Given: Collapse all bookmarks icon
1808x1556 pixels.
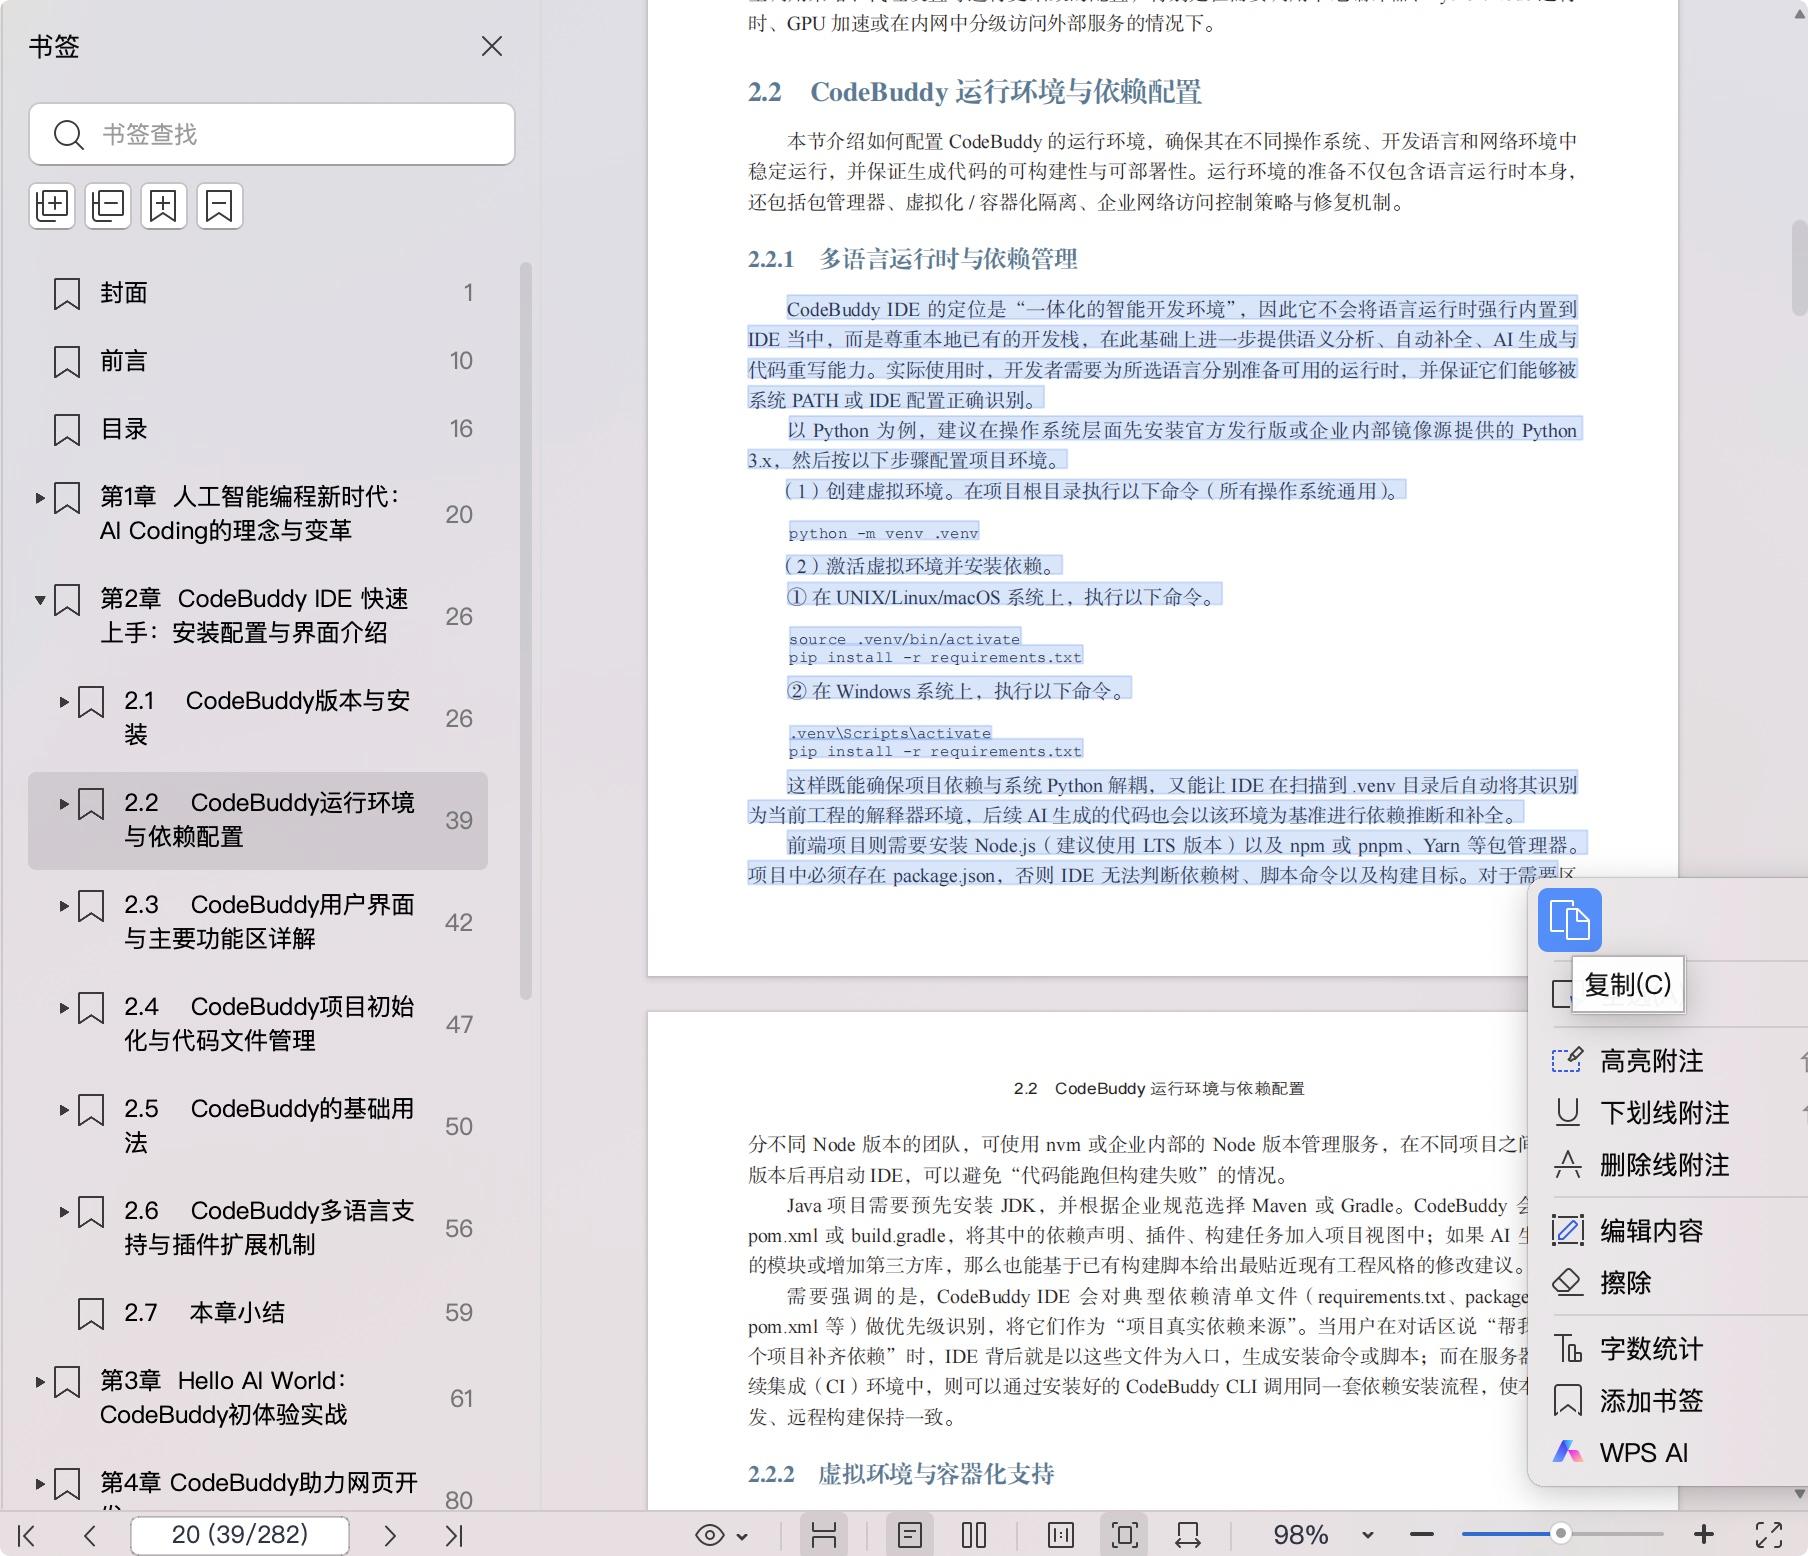Looking at the screenshot, I should [108, 206].
